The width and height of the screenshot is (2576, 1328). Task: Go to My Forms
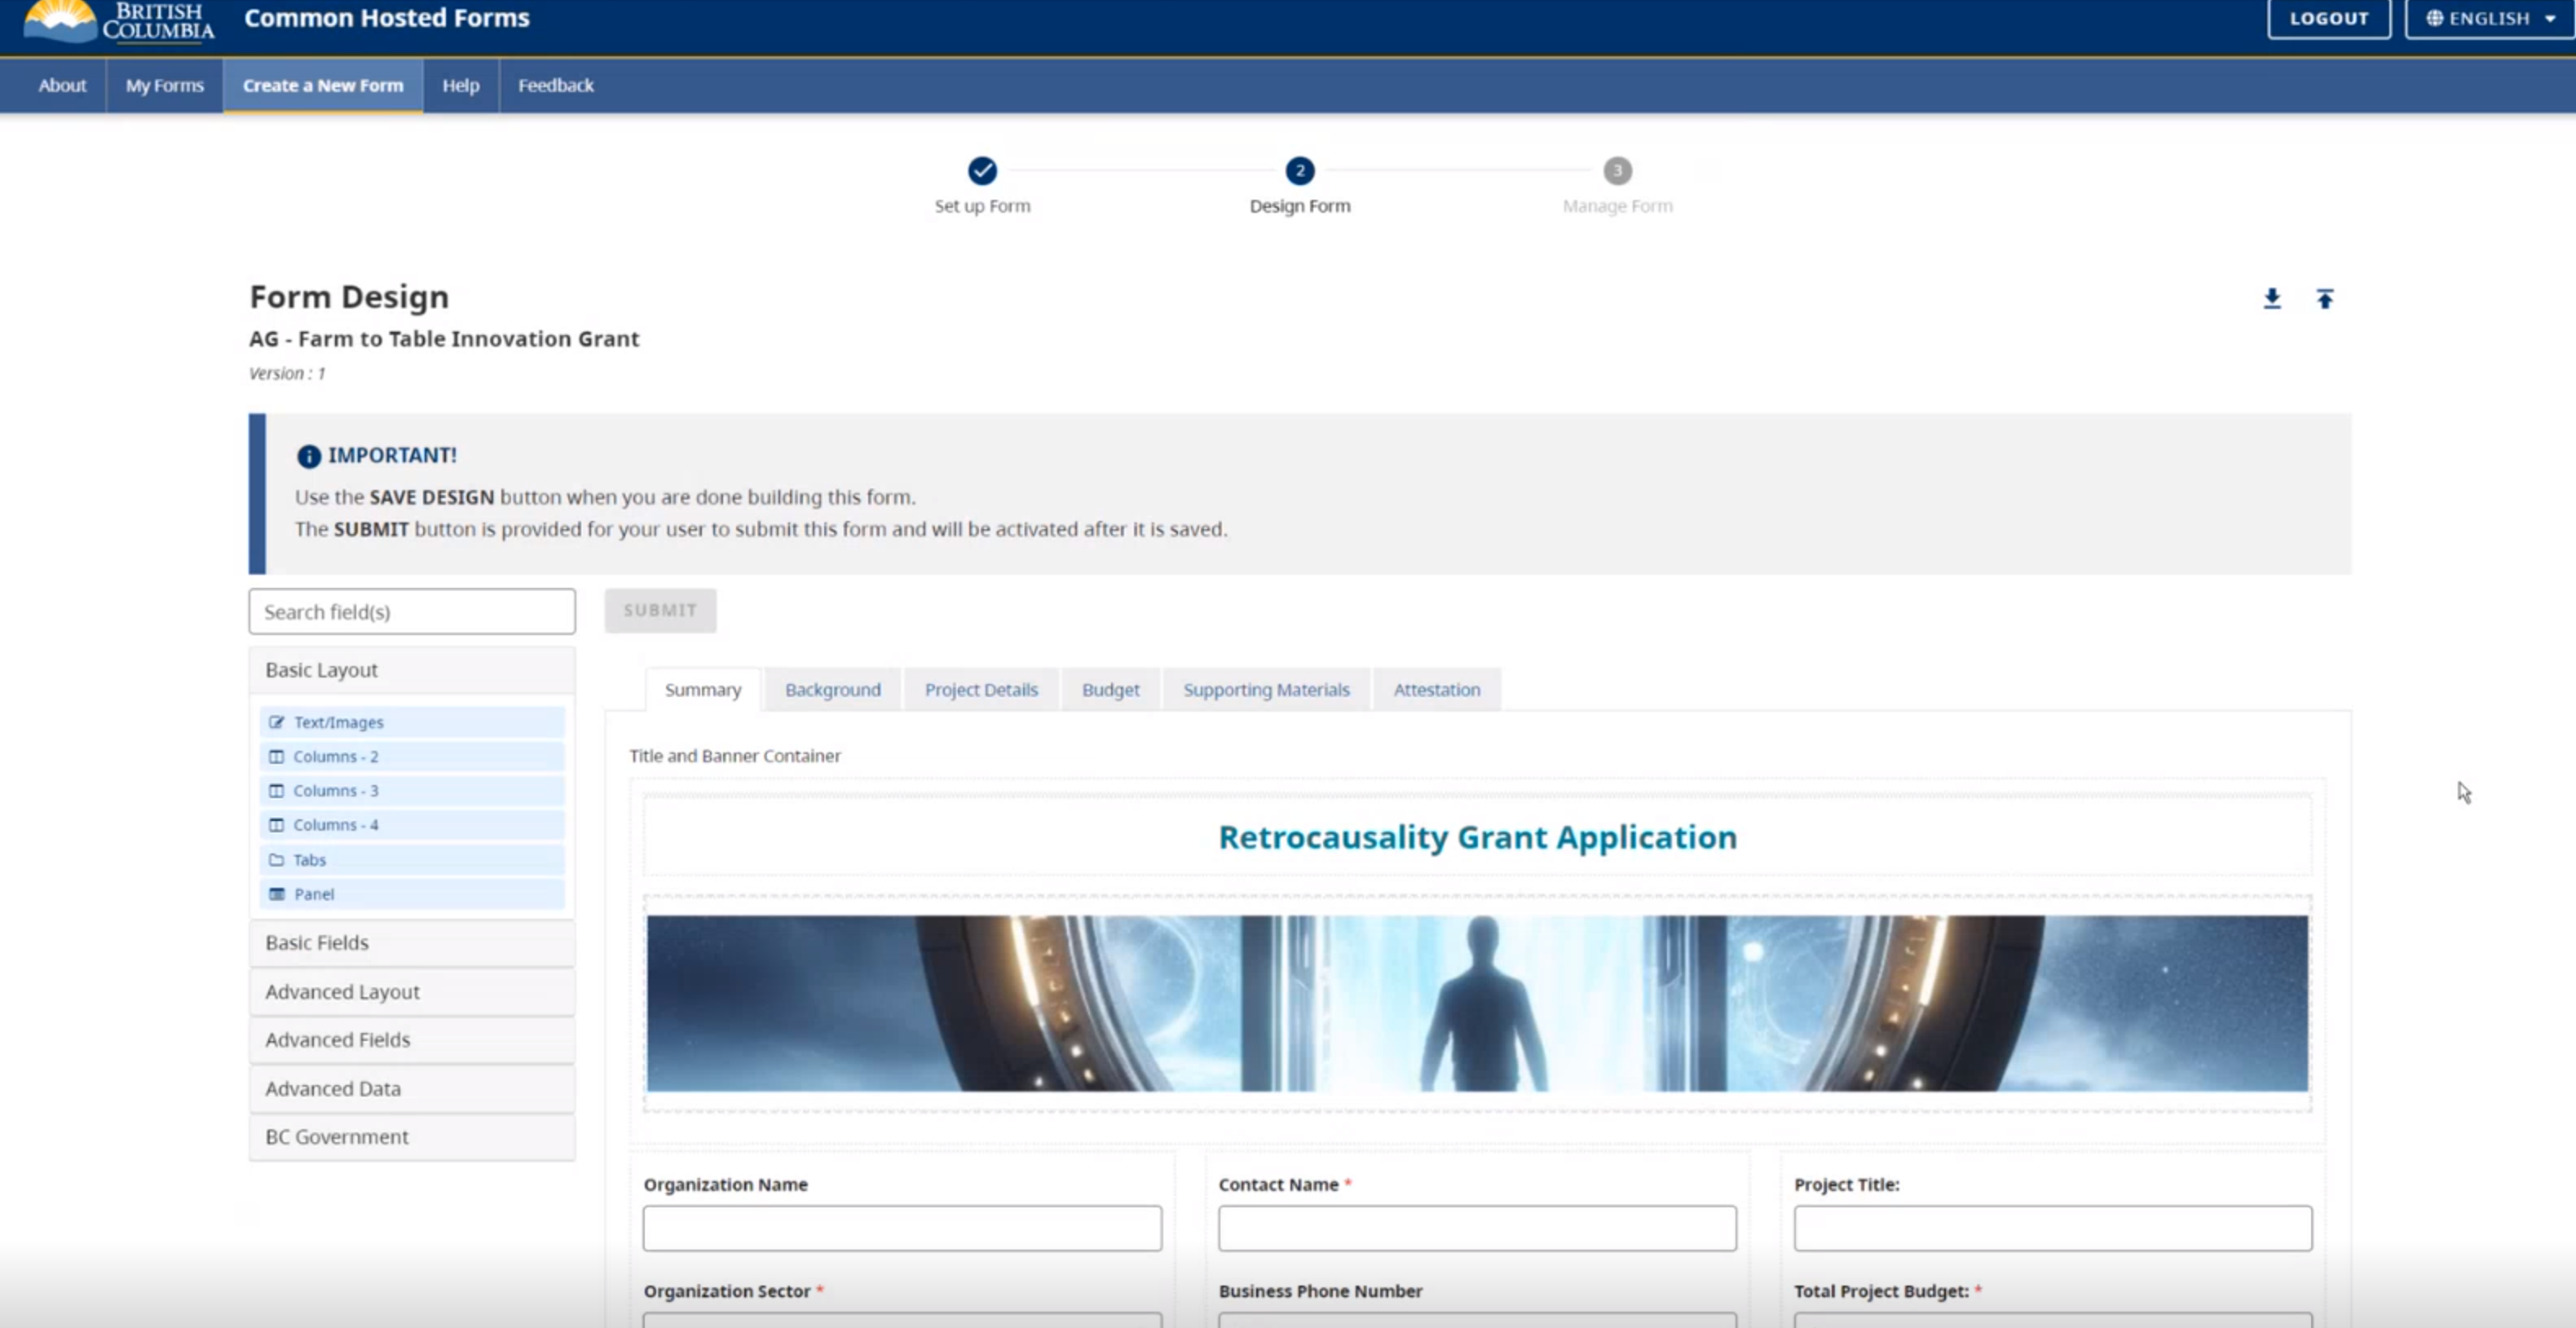(x=165, y=85)
